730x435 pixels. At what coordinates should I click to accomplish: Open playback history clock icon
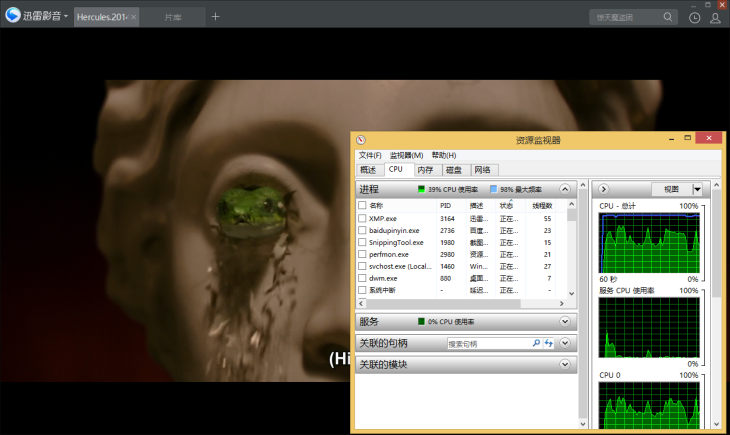(694, 18)
